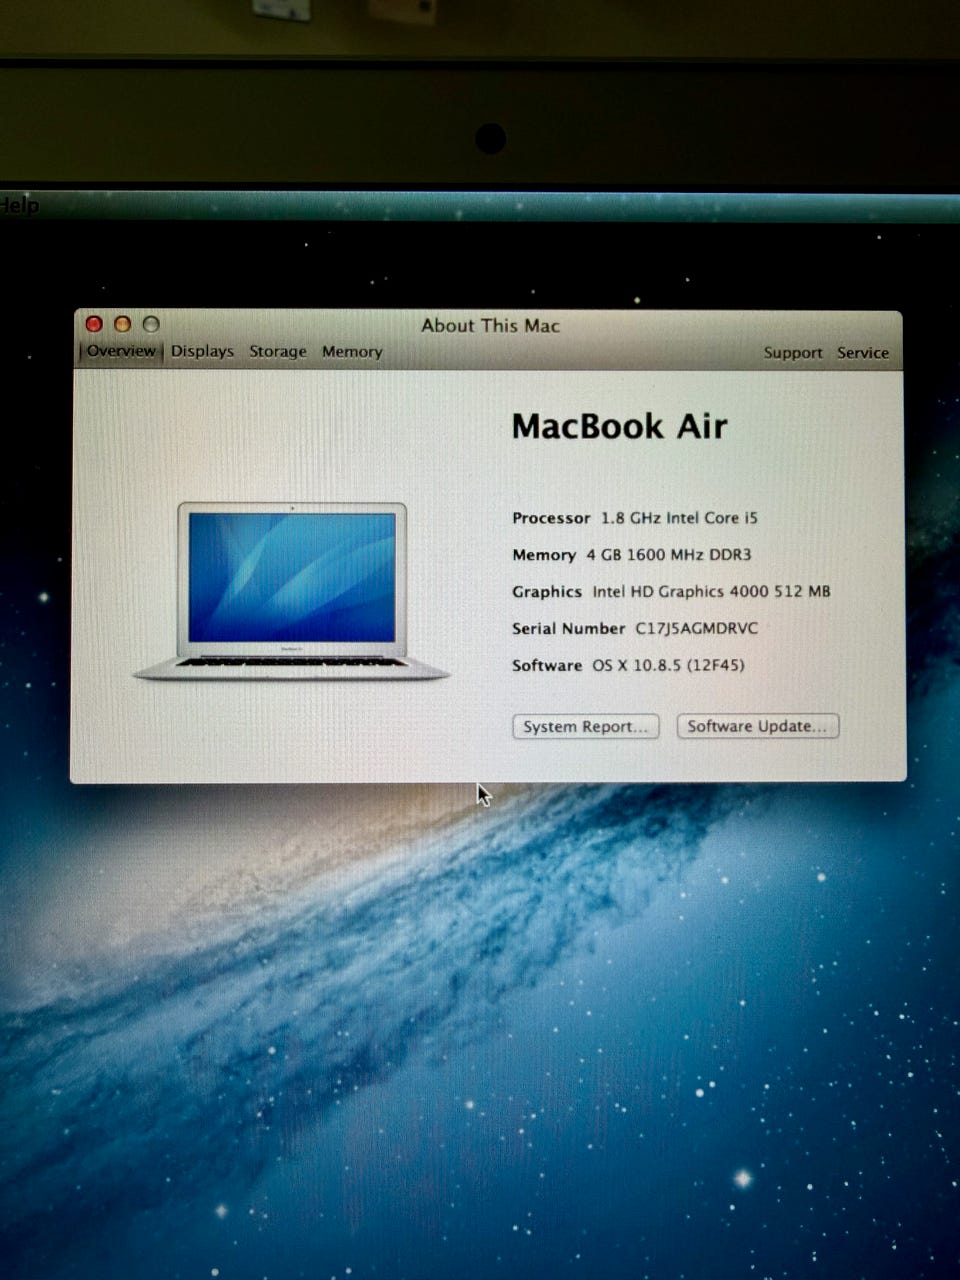
Task: Click the About This Mac title
Action: tap(490, 325)
